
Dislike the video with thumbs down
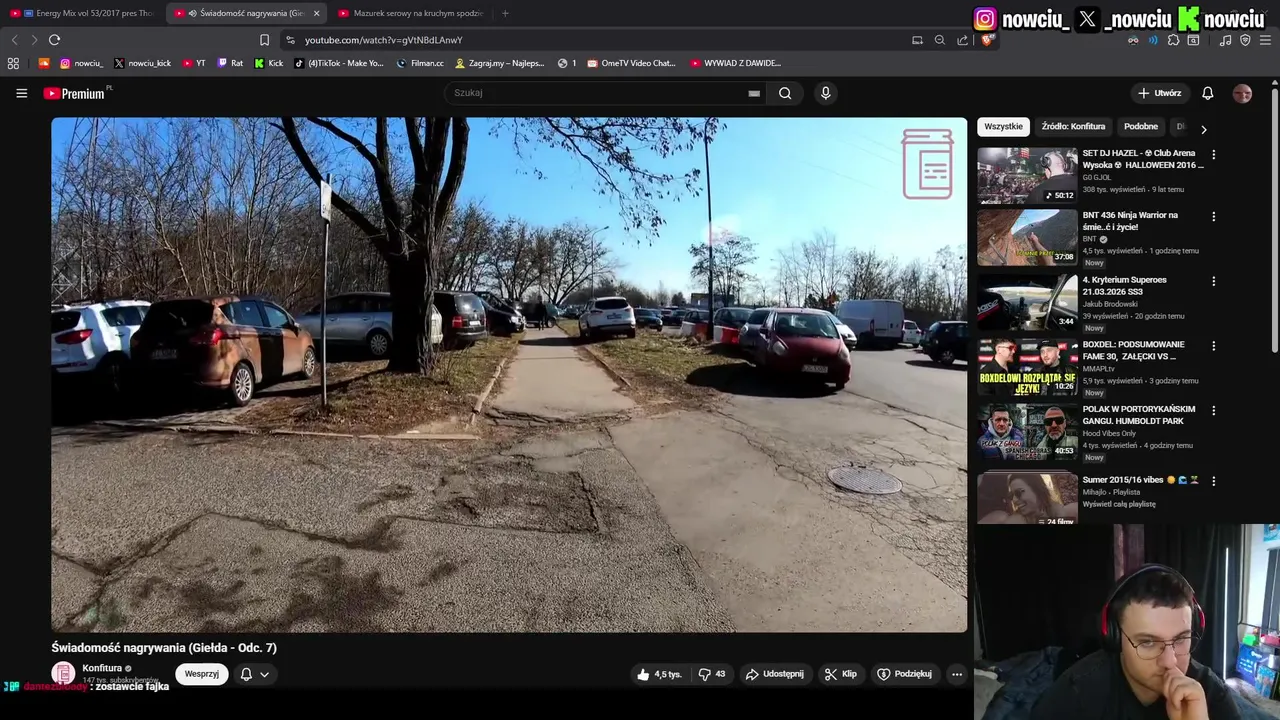712,674
